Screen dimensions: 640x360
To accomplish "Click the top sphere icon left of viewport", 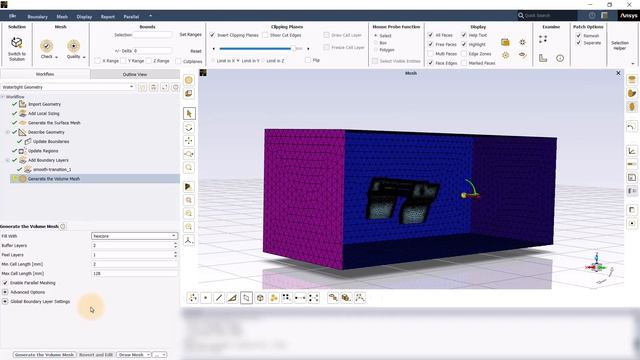I will pyautogui.click(x=189, y=80).
